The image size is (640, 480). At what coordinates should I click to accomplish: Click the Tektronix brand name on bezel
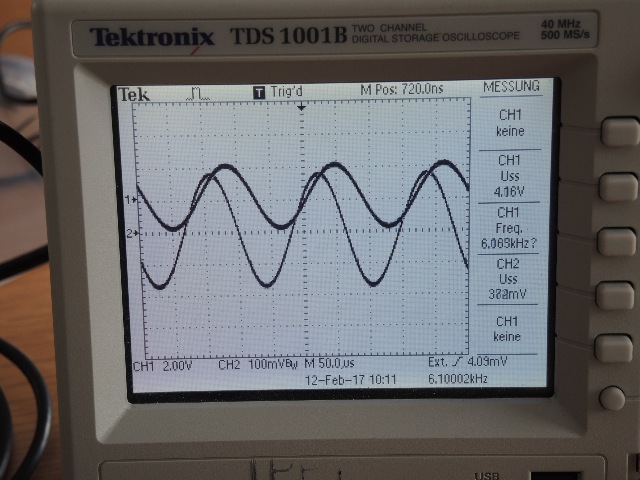point(152,37)
